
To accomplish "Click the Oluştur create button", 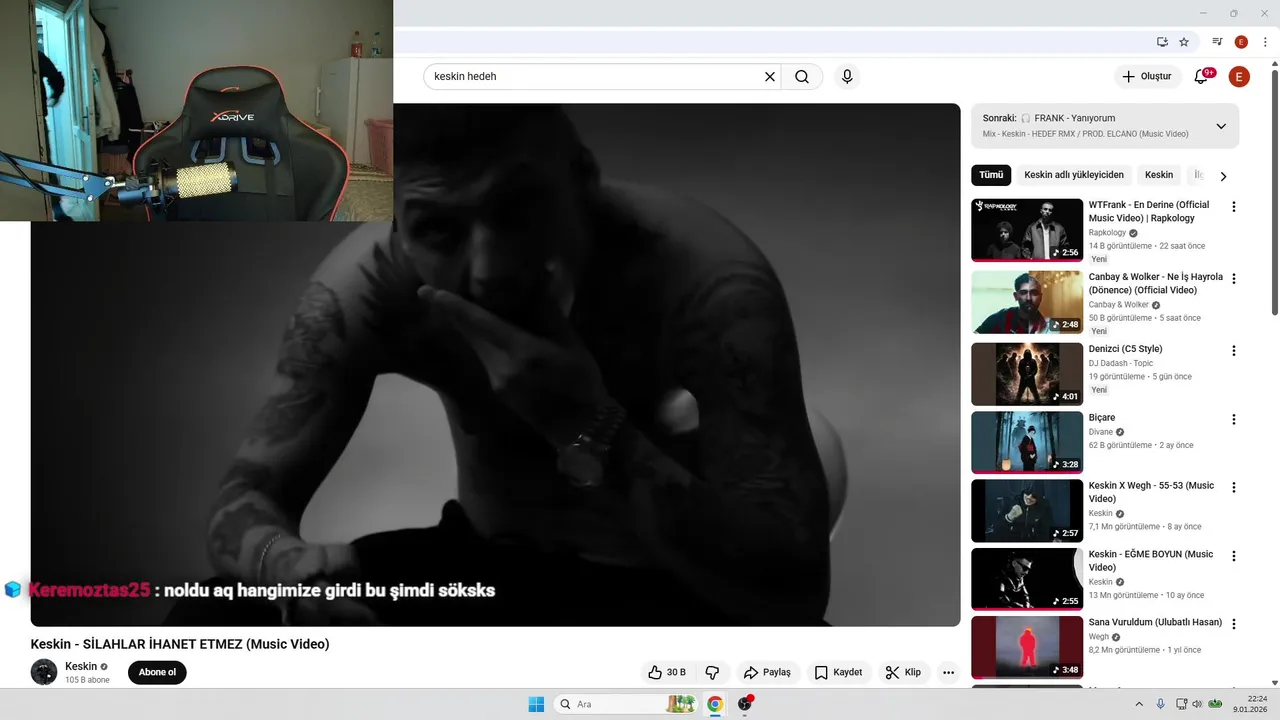I will tap(1146, 76).
